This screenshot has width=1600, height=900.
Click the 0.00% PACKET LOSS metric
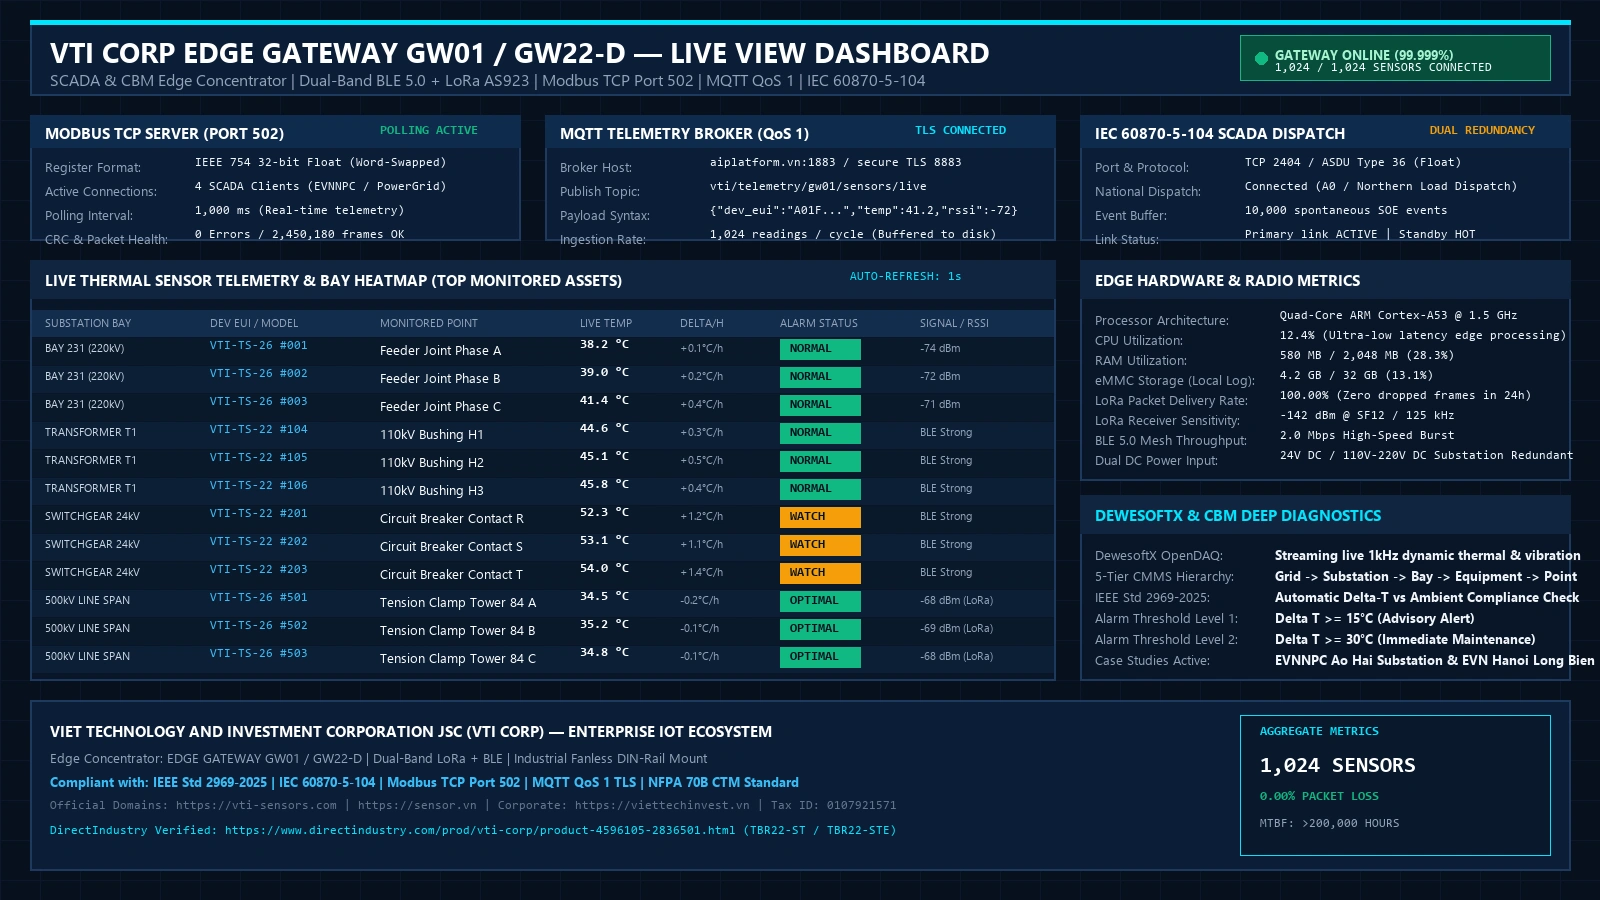[x=1319, y=796]
